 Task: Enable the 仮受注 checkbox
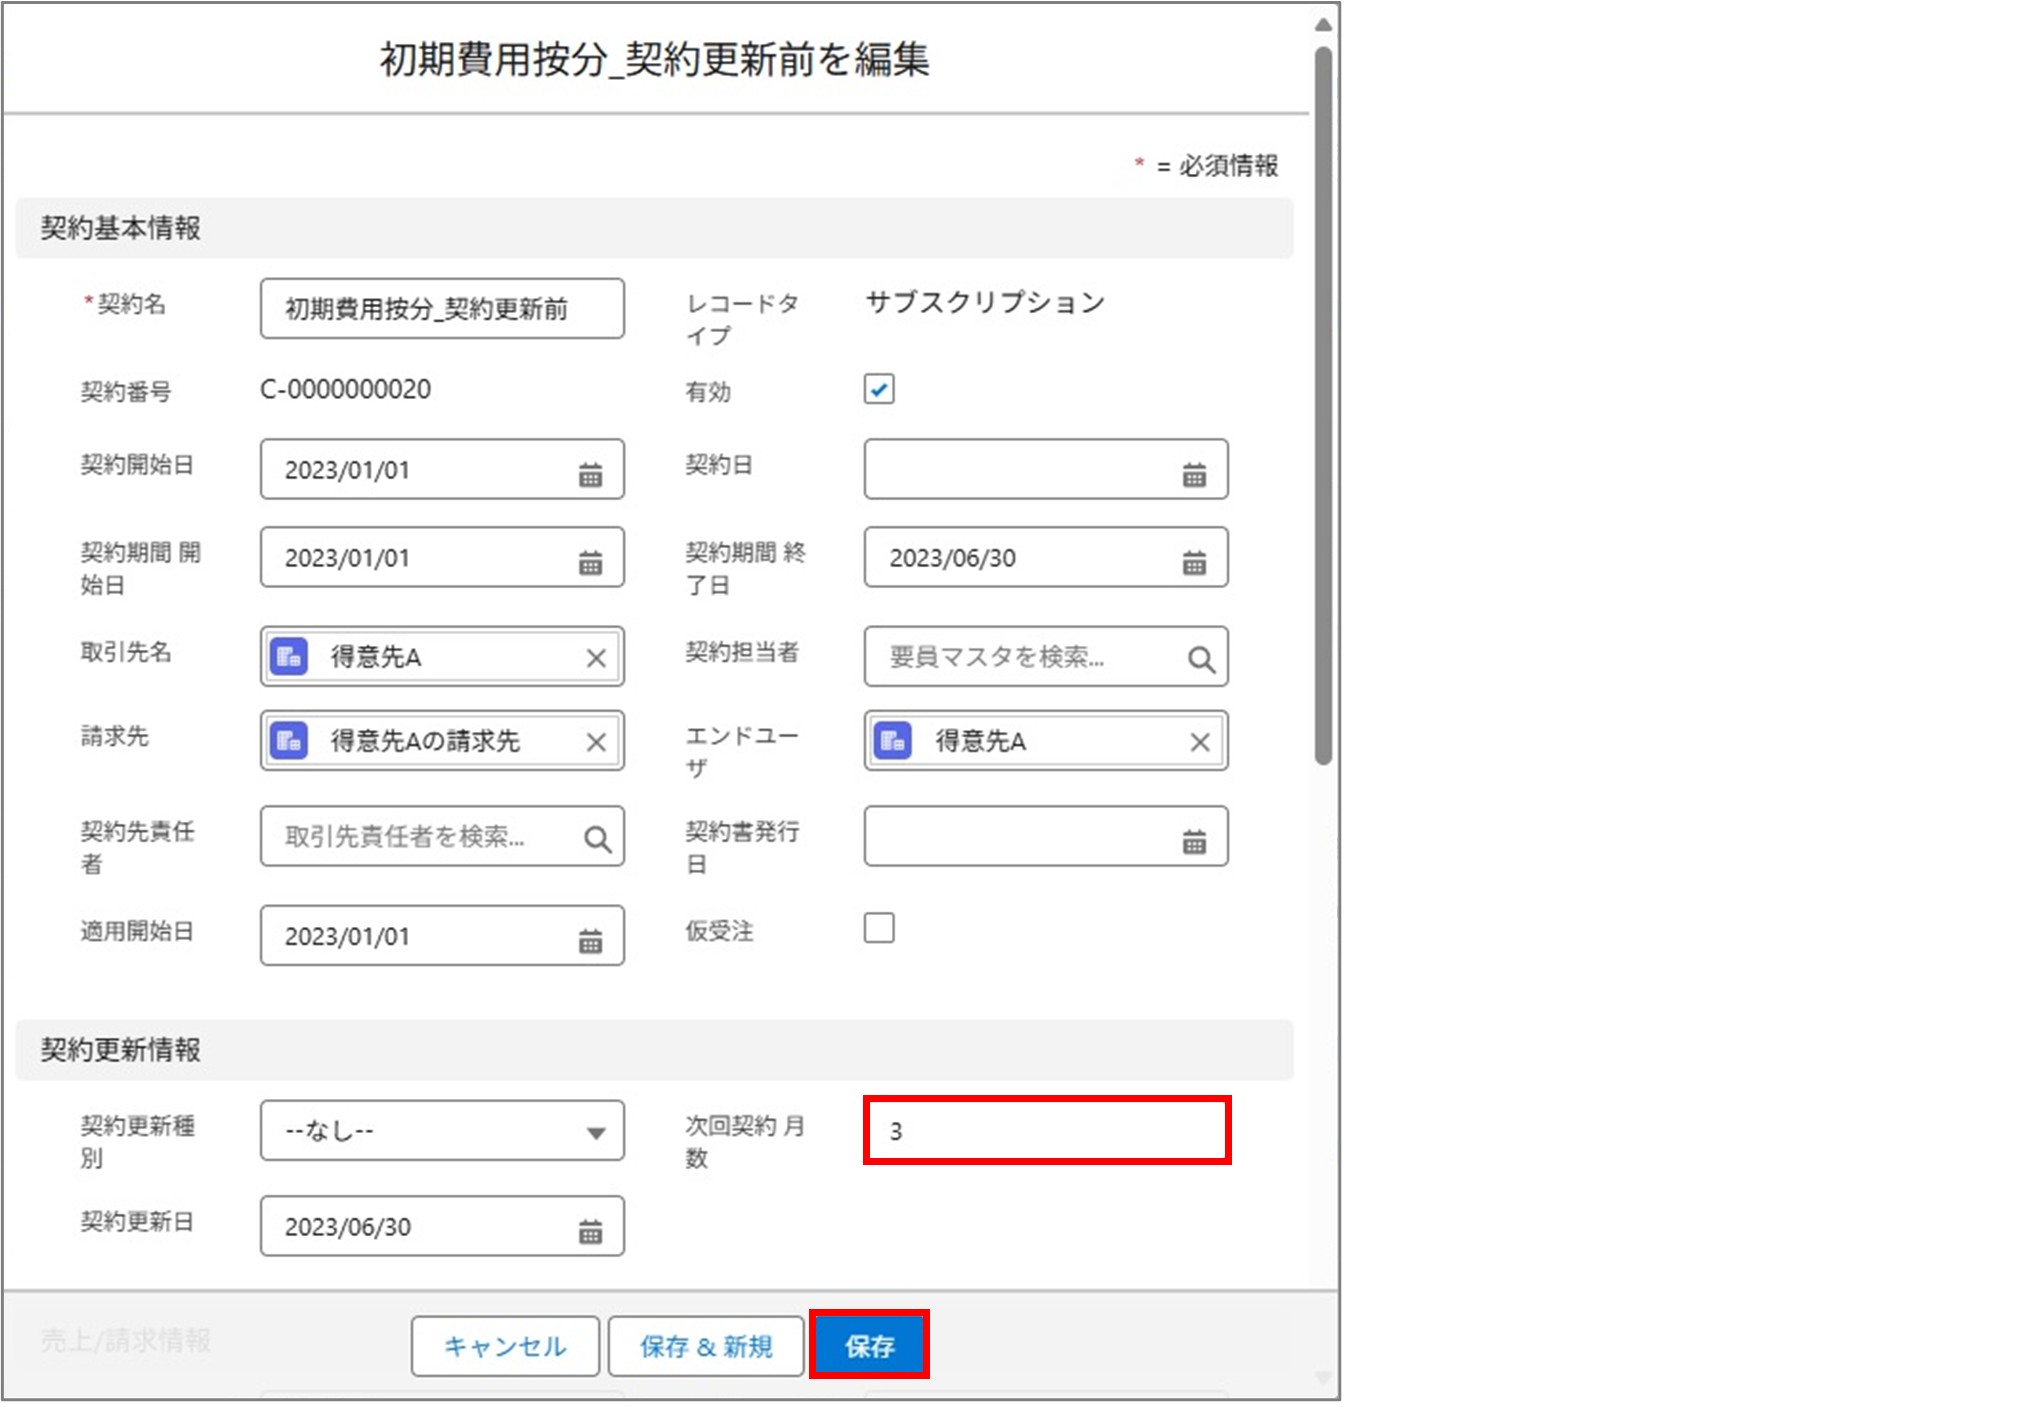tap(879, 929)
